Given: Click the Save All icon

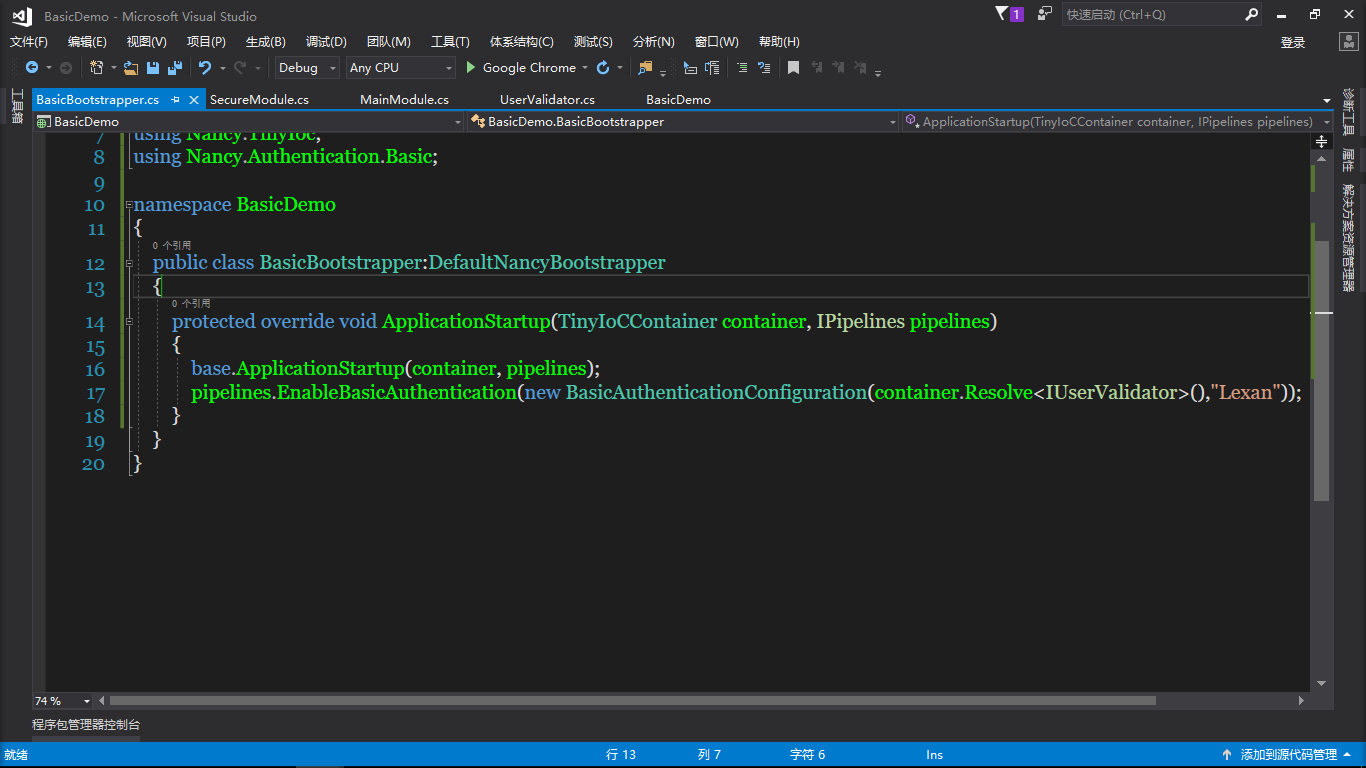Looking at the screenshot, I should pyautogui.click(x=175, y=68).
